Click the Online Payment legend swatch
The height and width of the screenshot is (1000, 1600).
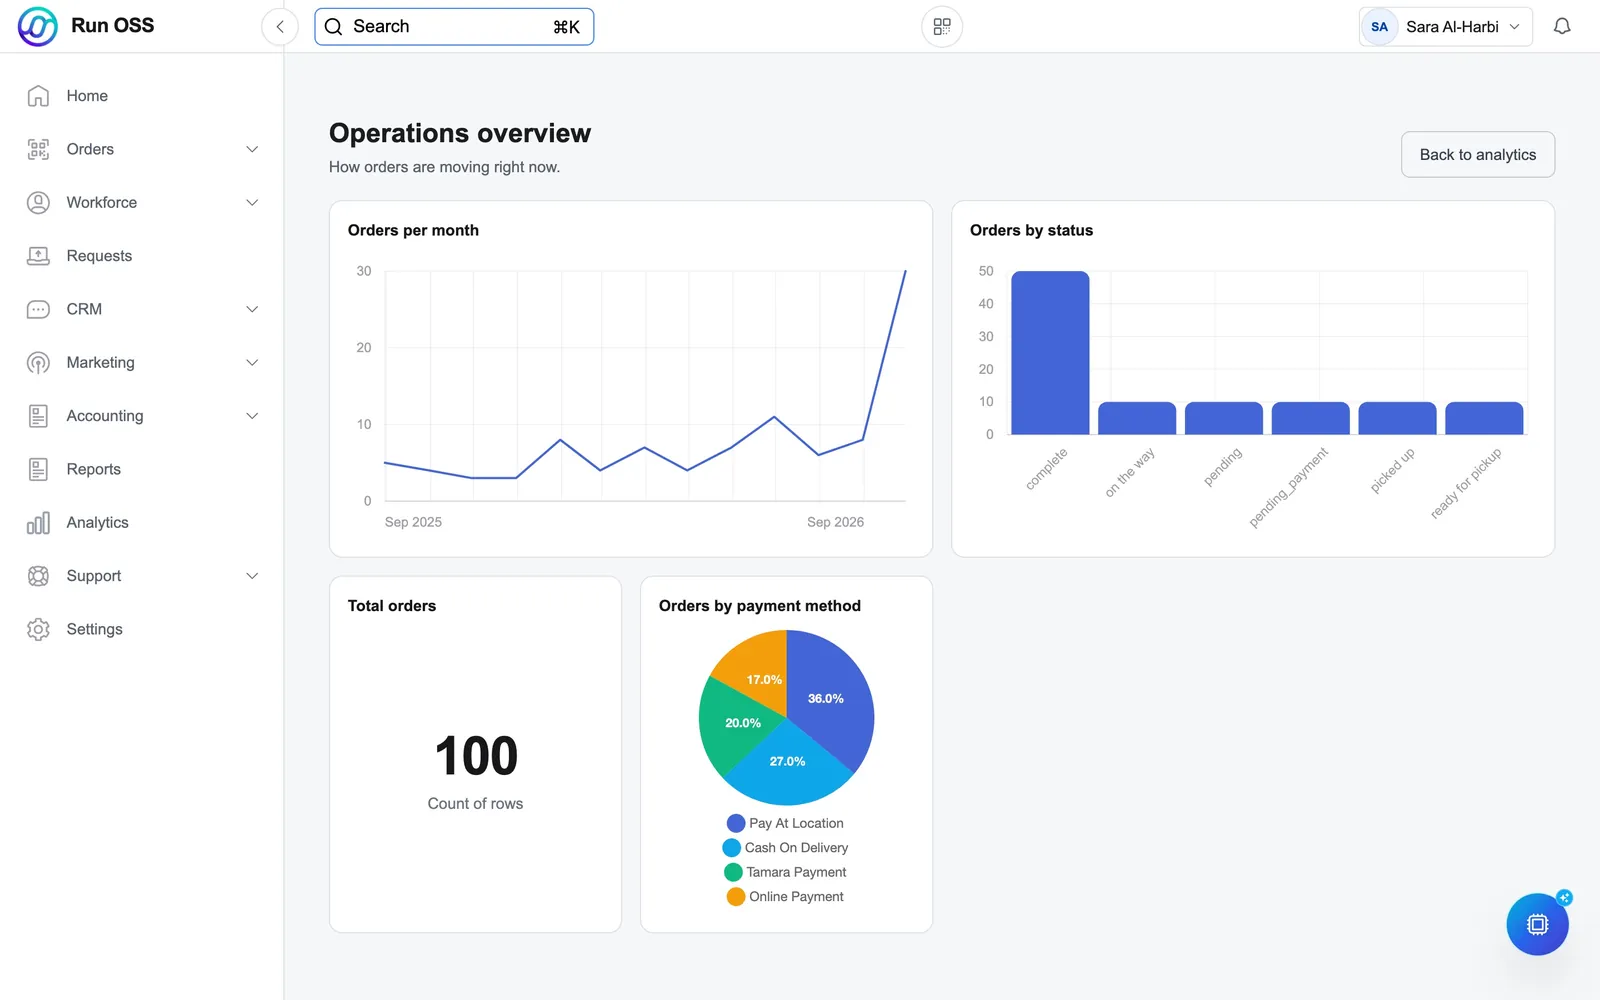click(x=736, y=897)
